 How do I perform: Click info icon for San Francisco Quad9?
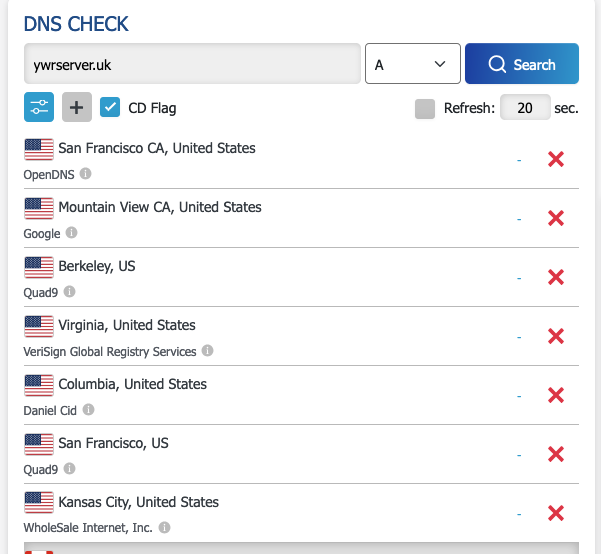tap(69, 469)
